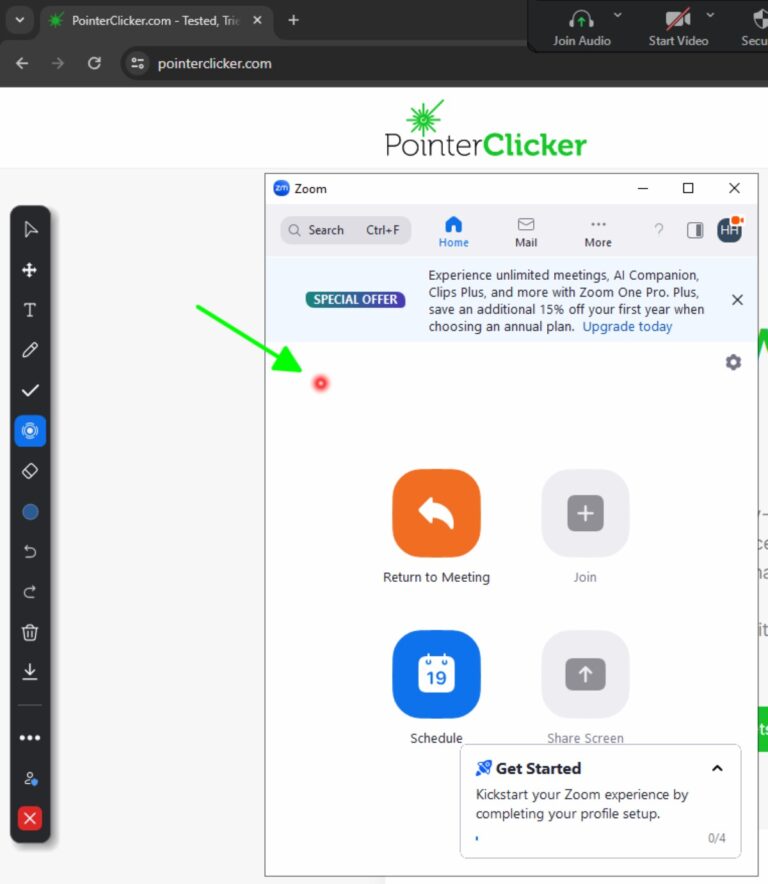The height and width of the screenshot is (884, 768).
Task: Click the Get Started heading
Action: click(539, 768)
